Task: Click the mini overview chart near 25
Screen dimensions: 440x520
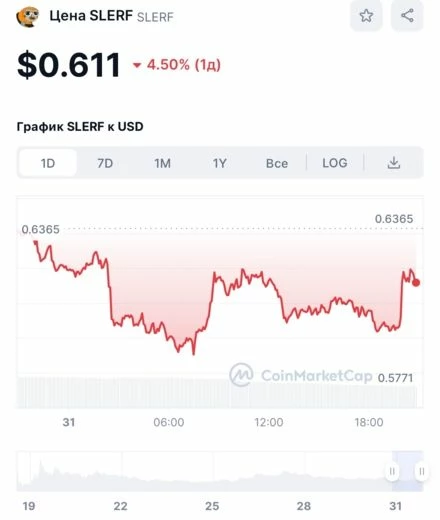Action: (212, 471)
